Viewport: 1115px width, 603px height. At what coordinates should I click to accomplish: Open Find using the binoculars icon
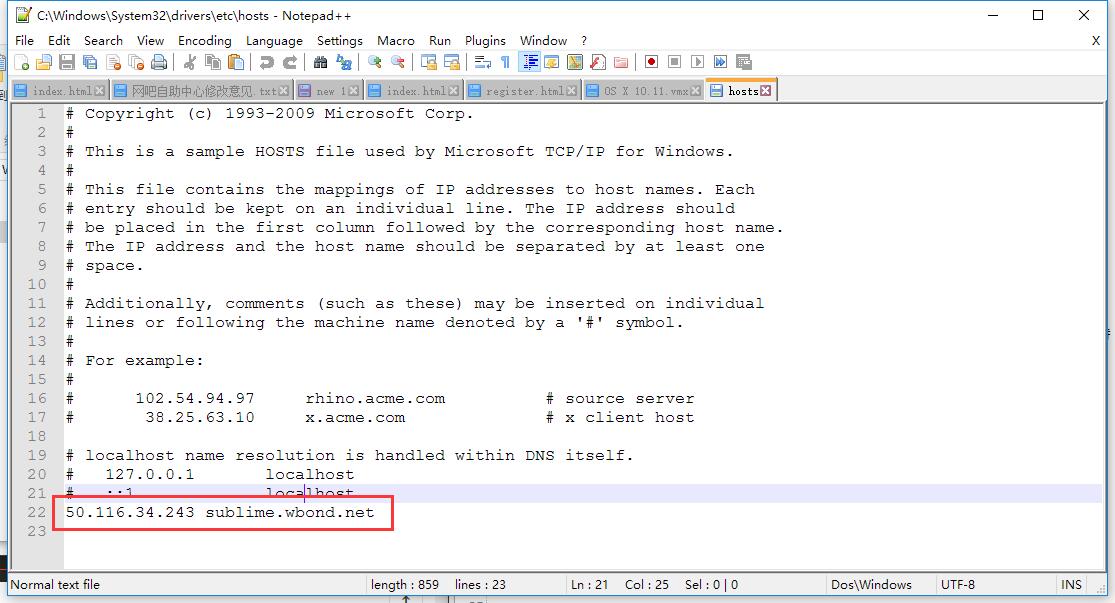(320, 62)
